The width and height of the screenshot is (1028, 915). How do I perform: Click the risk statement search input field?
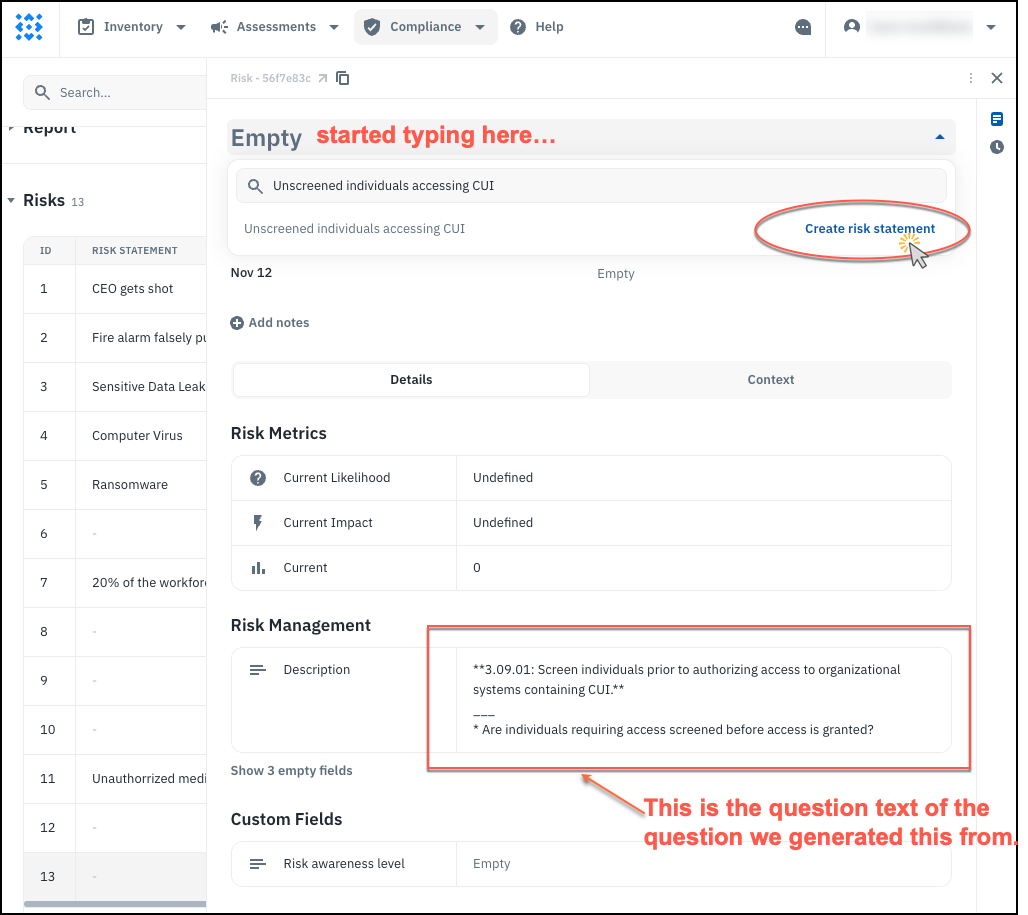pyautogui.click(x=600, y=186)
